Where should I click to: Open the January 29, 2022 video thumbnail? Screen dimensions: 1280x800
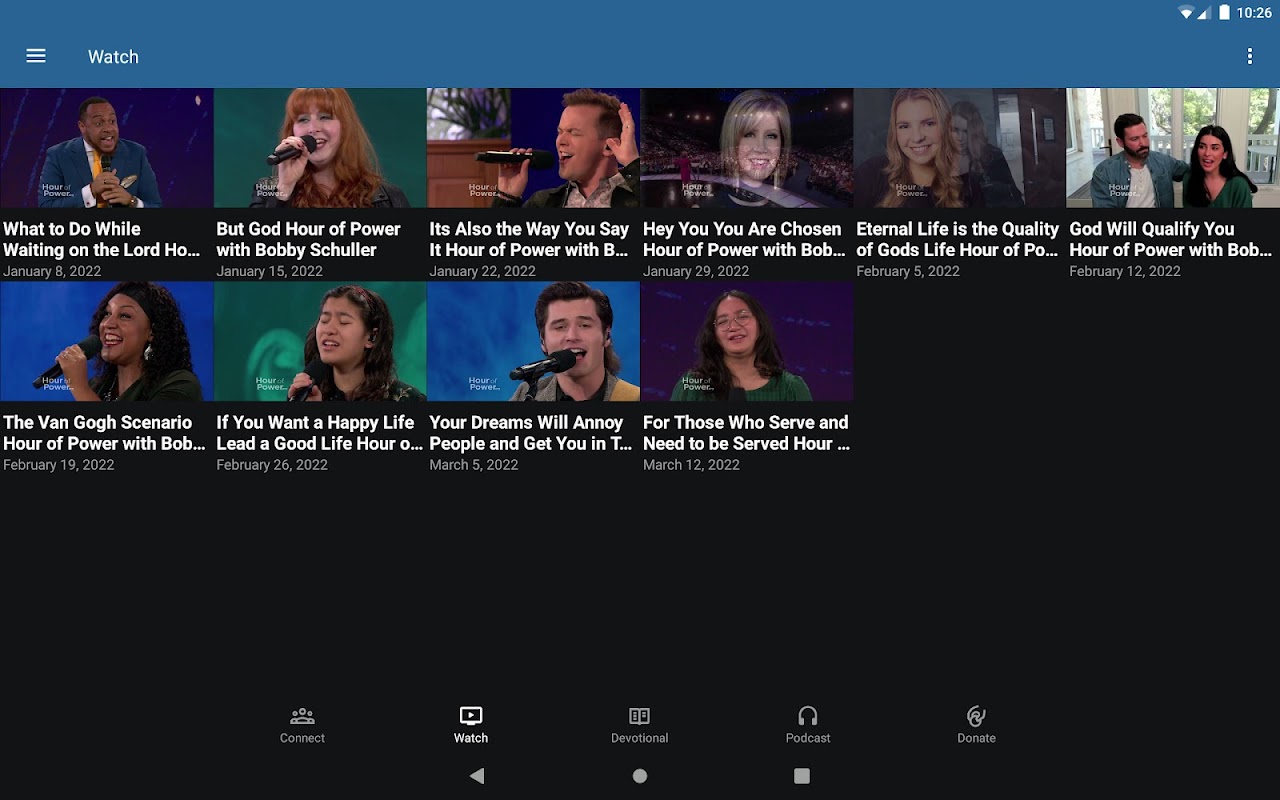(747, 148)
